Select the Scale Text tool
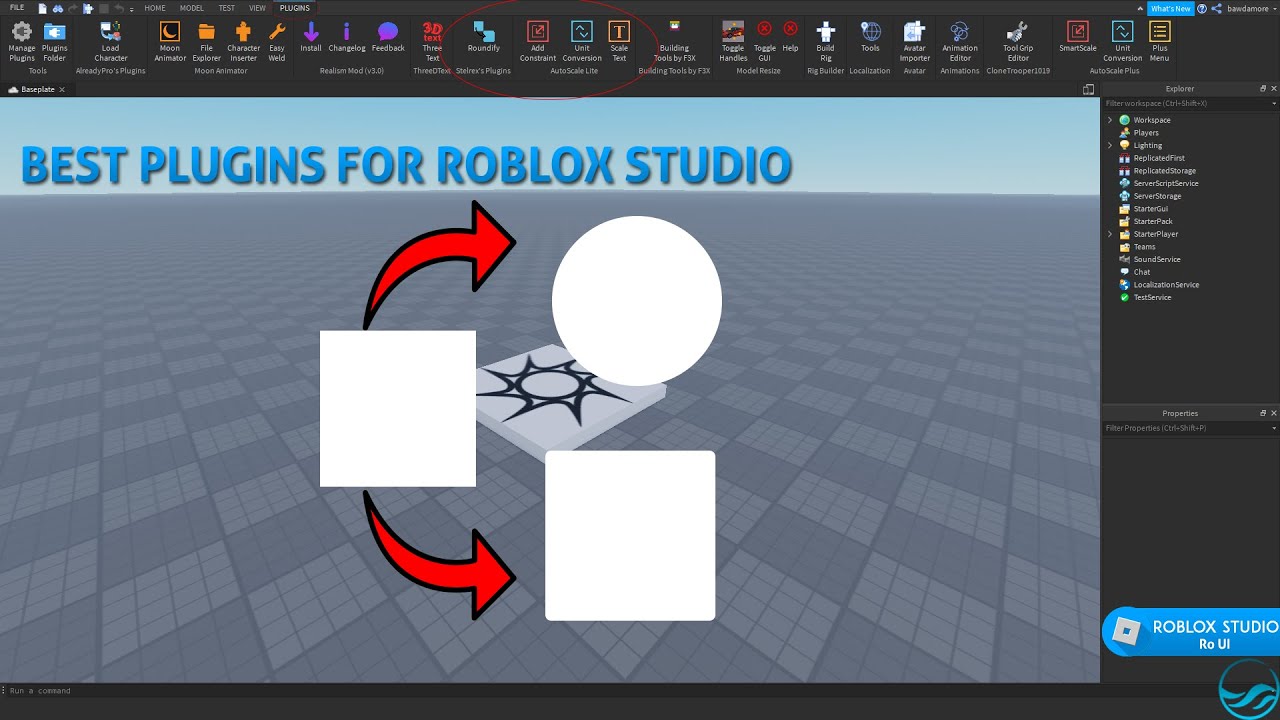 coord(619,42)
